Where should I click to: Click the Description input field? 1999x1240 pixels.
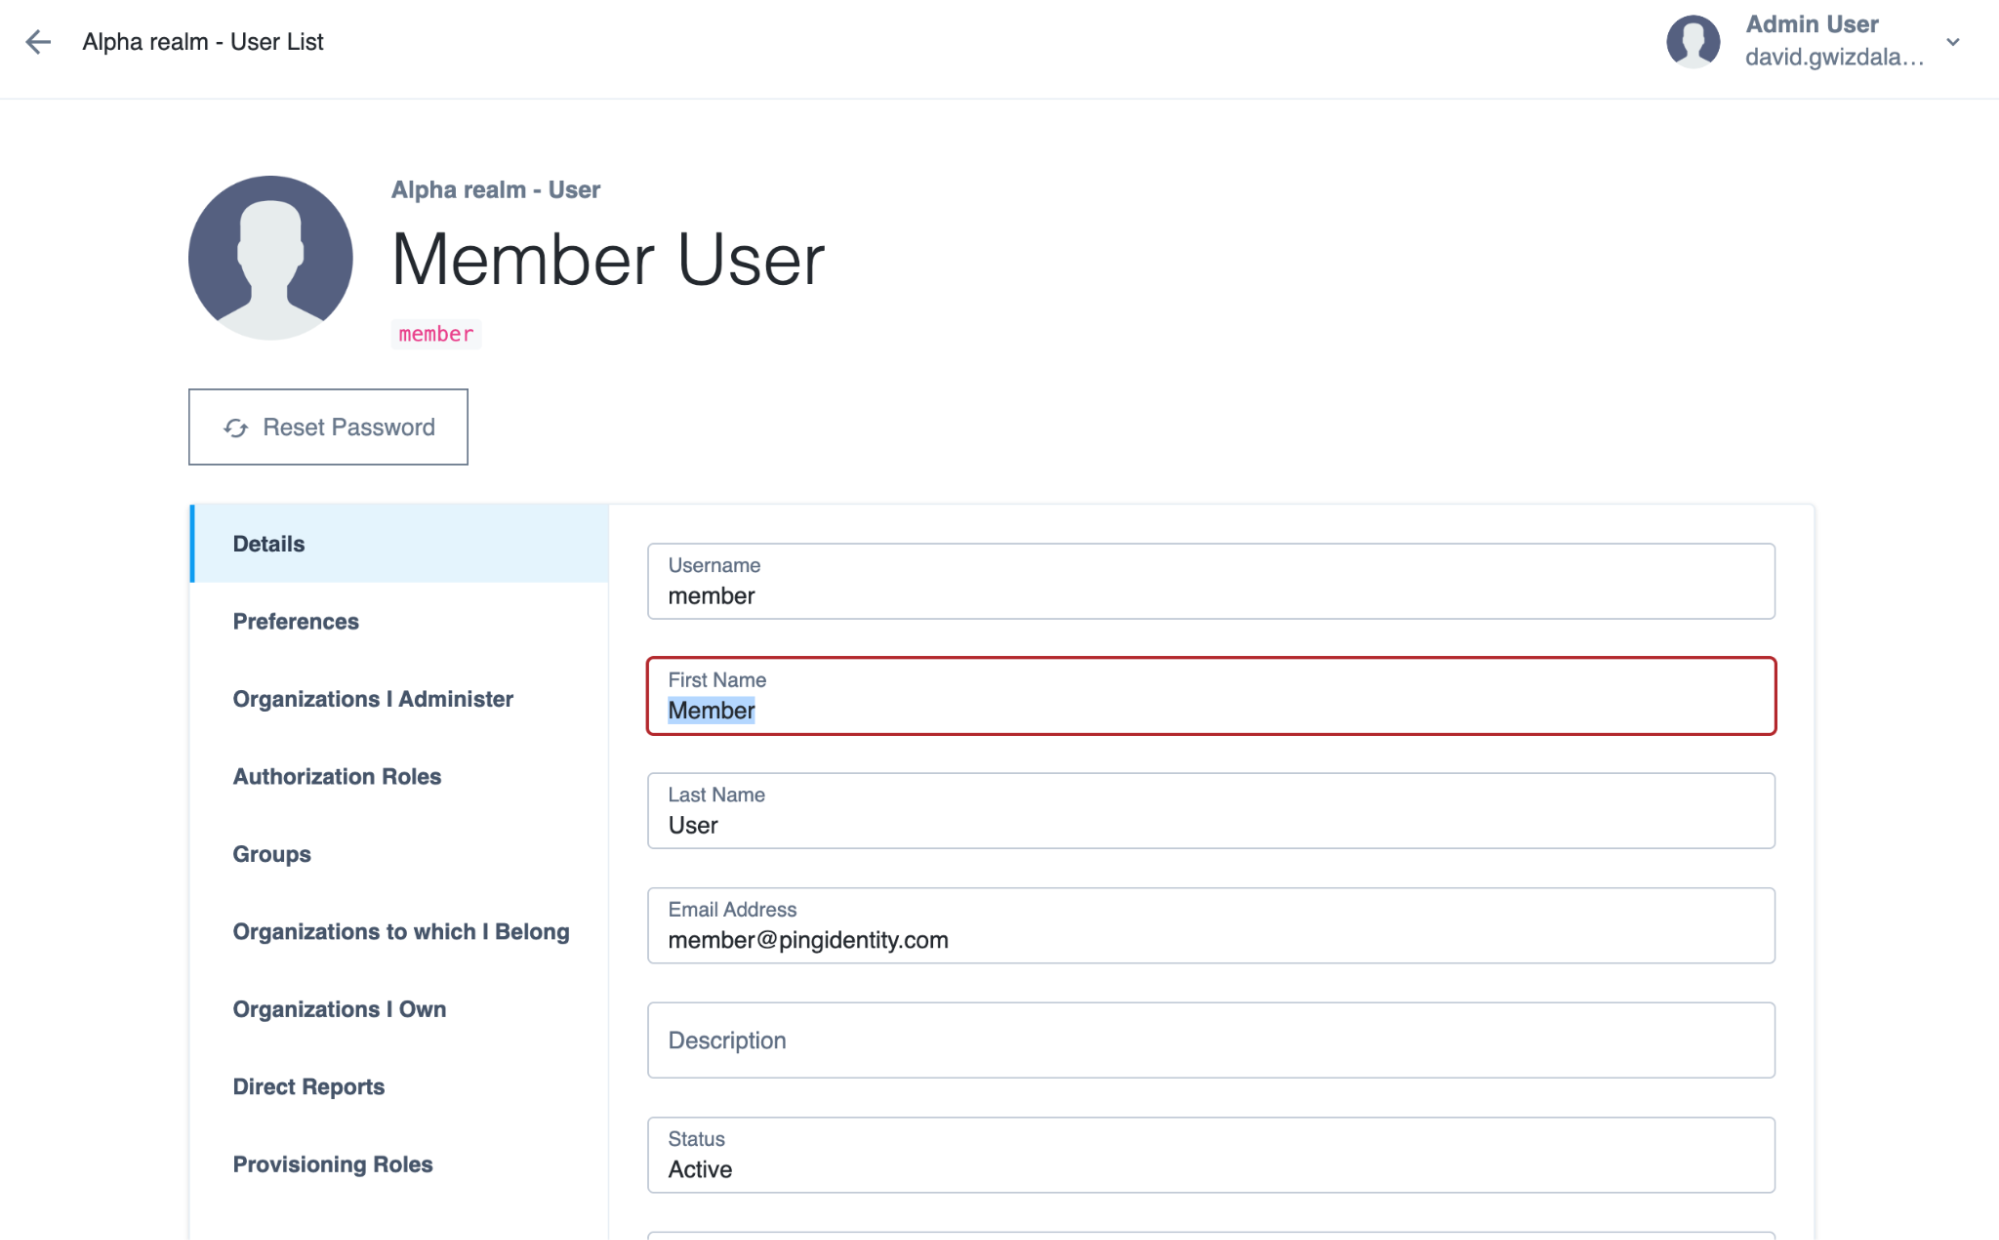click(1209, 1041)
